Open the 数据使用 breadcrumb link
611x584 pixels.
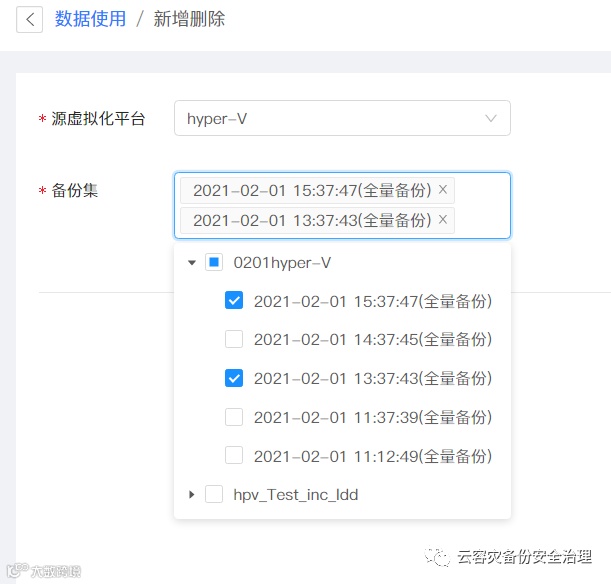pyautogui.click(x=90, y=19)
